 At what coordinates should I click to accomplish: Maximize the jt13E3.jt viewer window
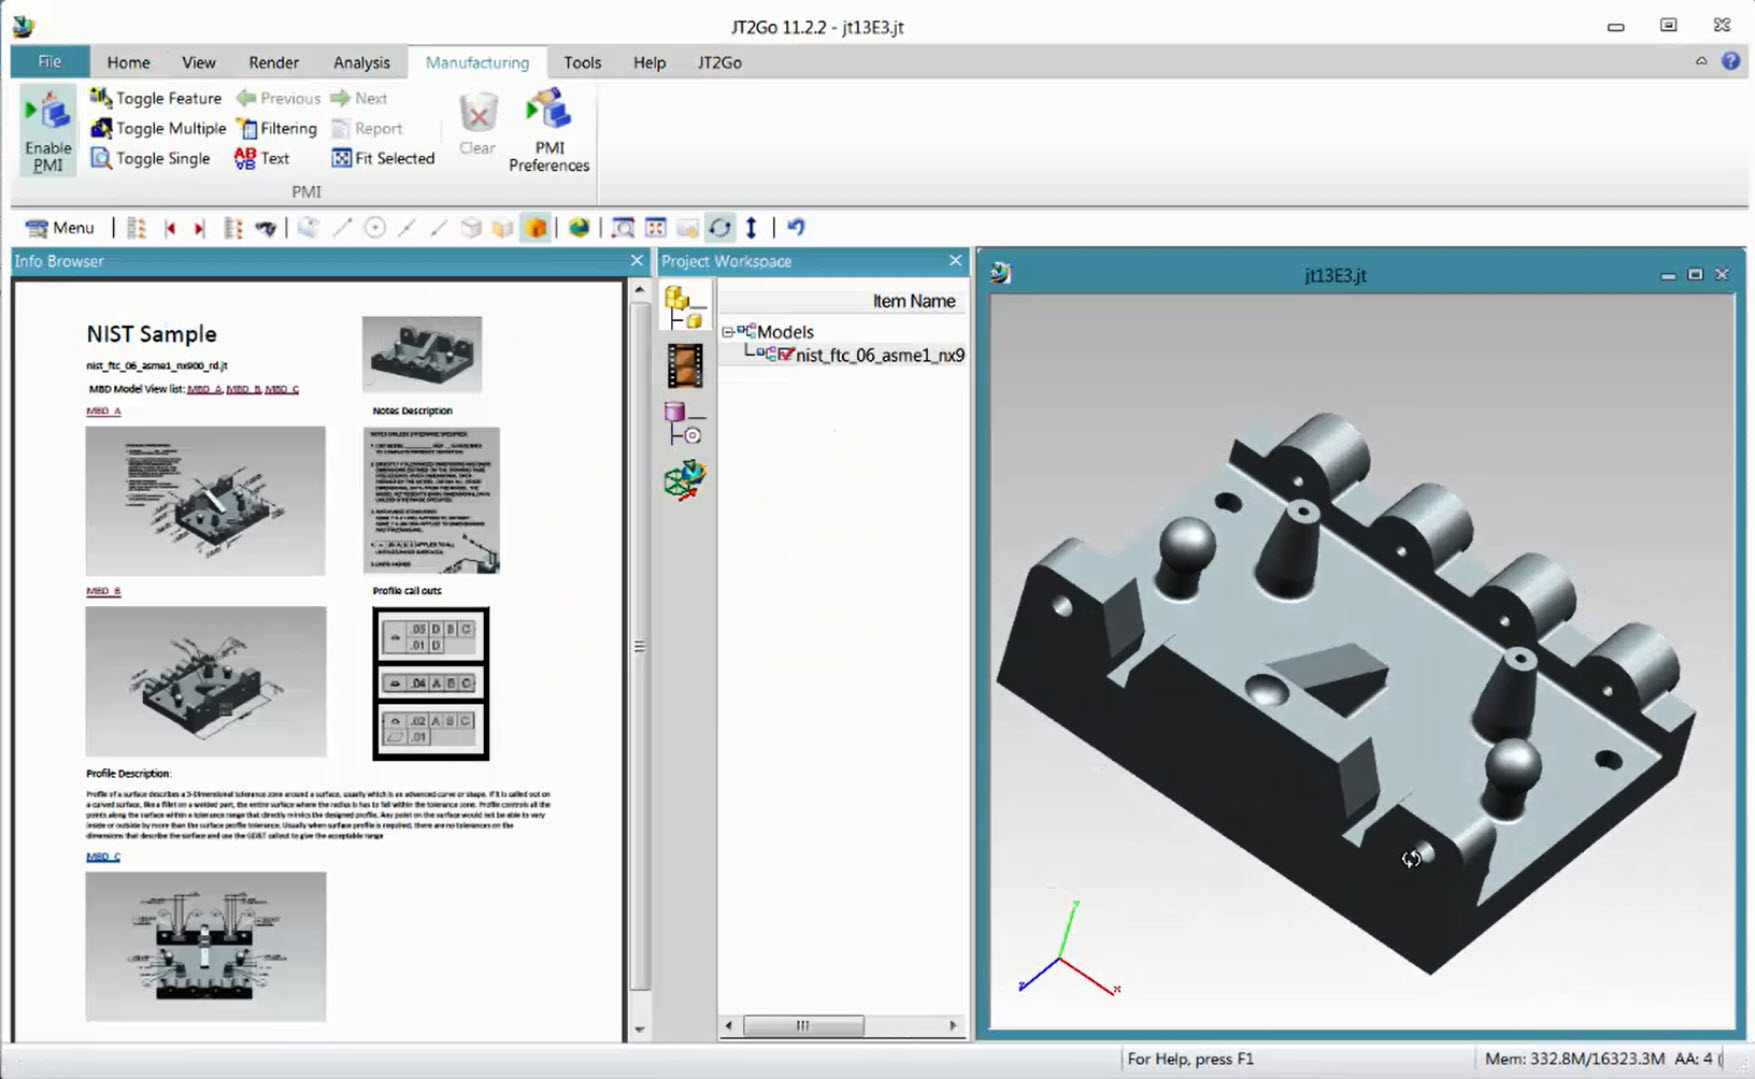[1695, 274]
